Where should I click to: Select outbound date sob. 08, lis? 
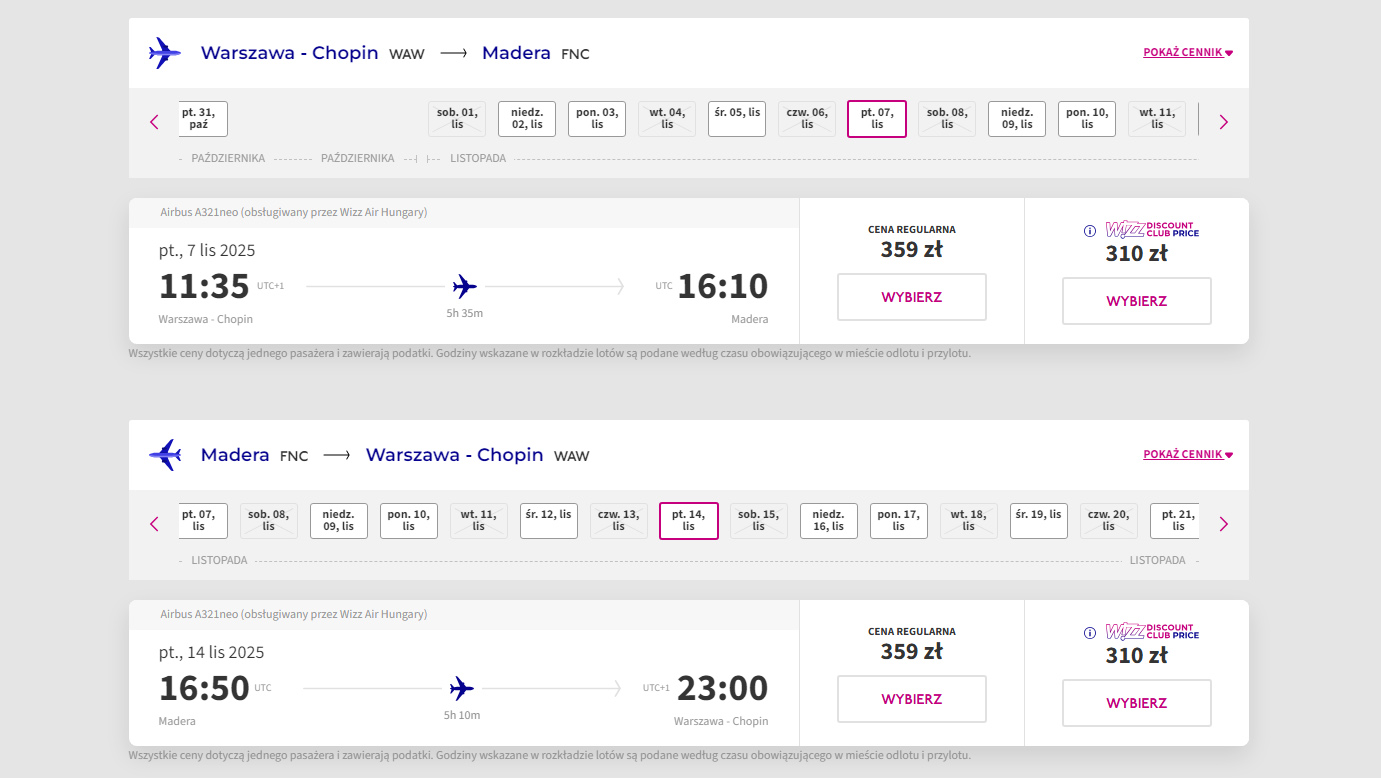[947, 119]
